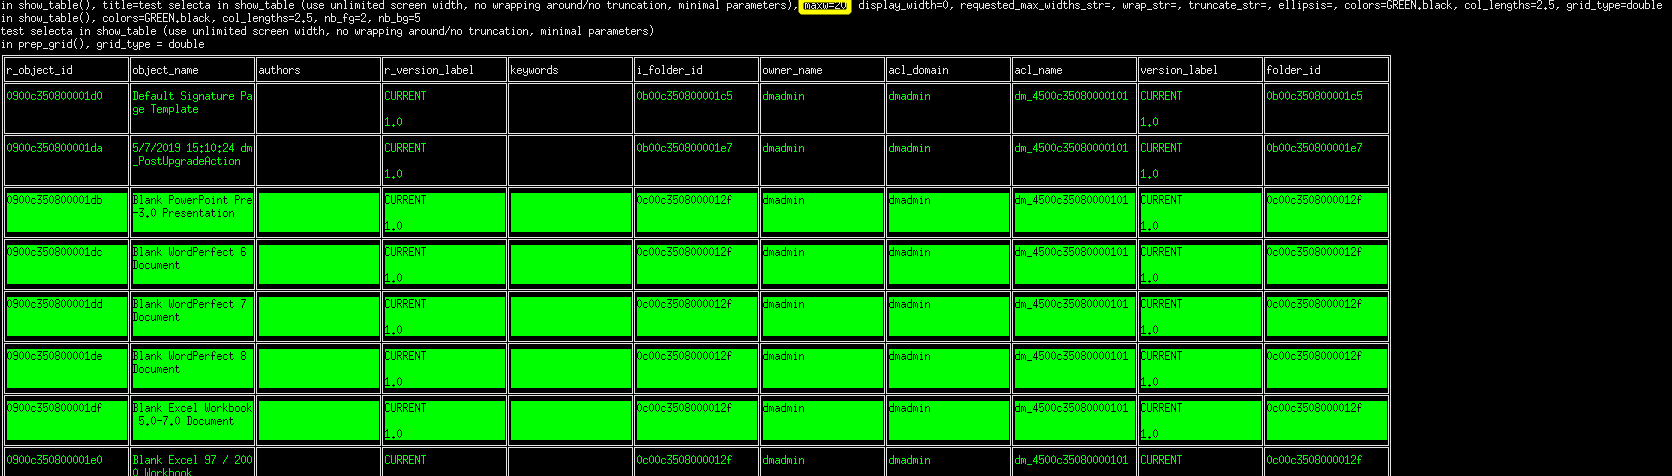The image size is (1672, 476).
Task: Select the r_object_id column header
Action: coord(67,70)
